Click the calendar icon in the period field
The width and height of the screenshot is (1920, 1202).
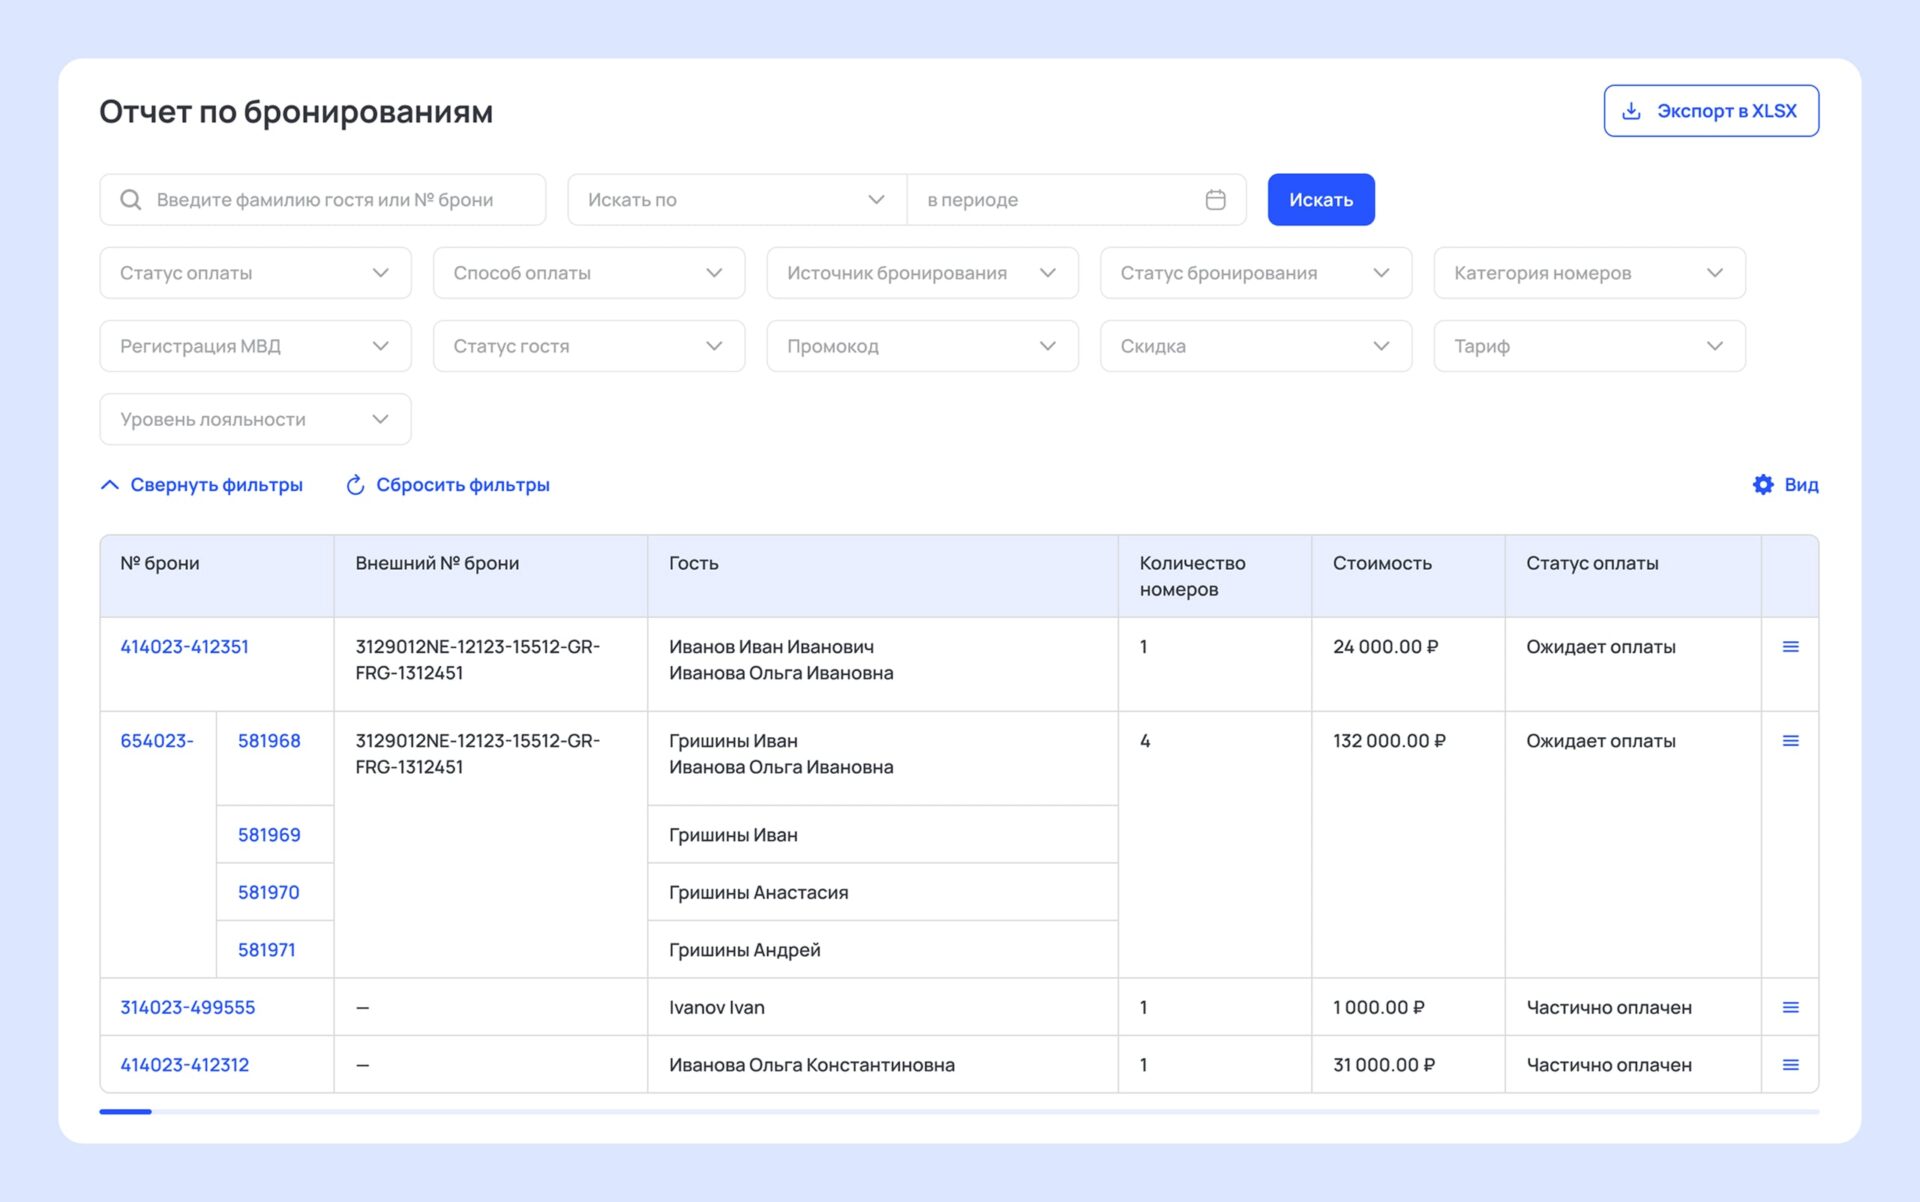coord(1215,200)
